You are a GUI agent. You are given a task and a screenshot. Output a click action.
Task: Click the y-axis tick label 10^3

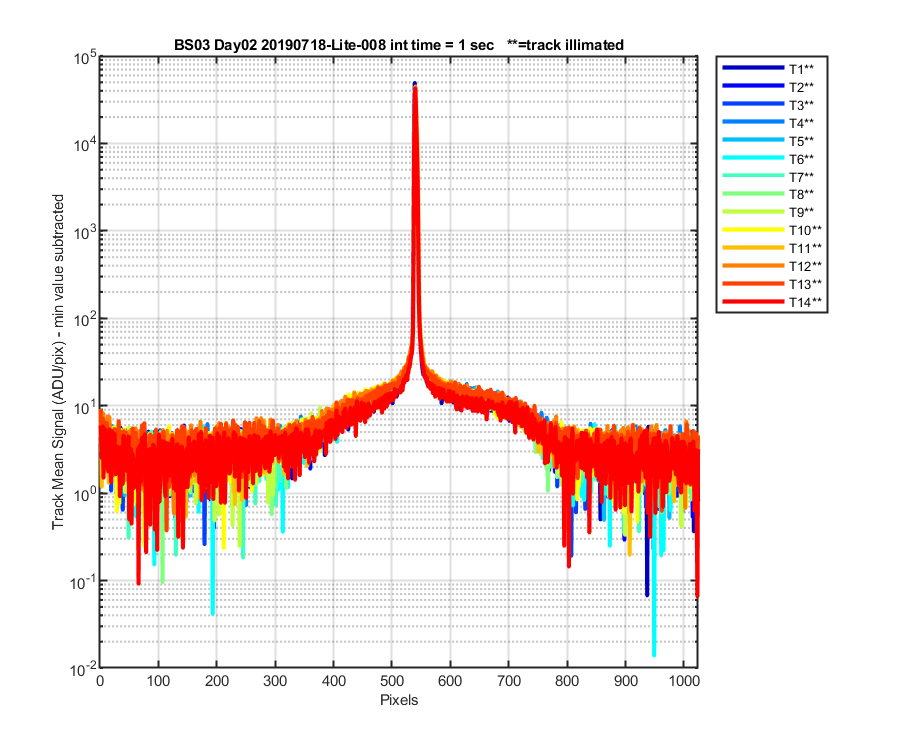[85, 232]
